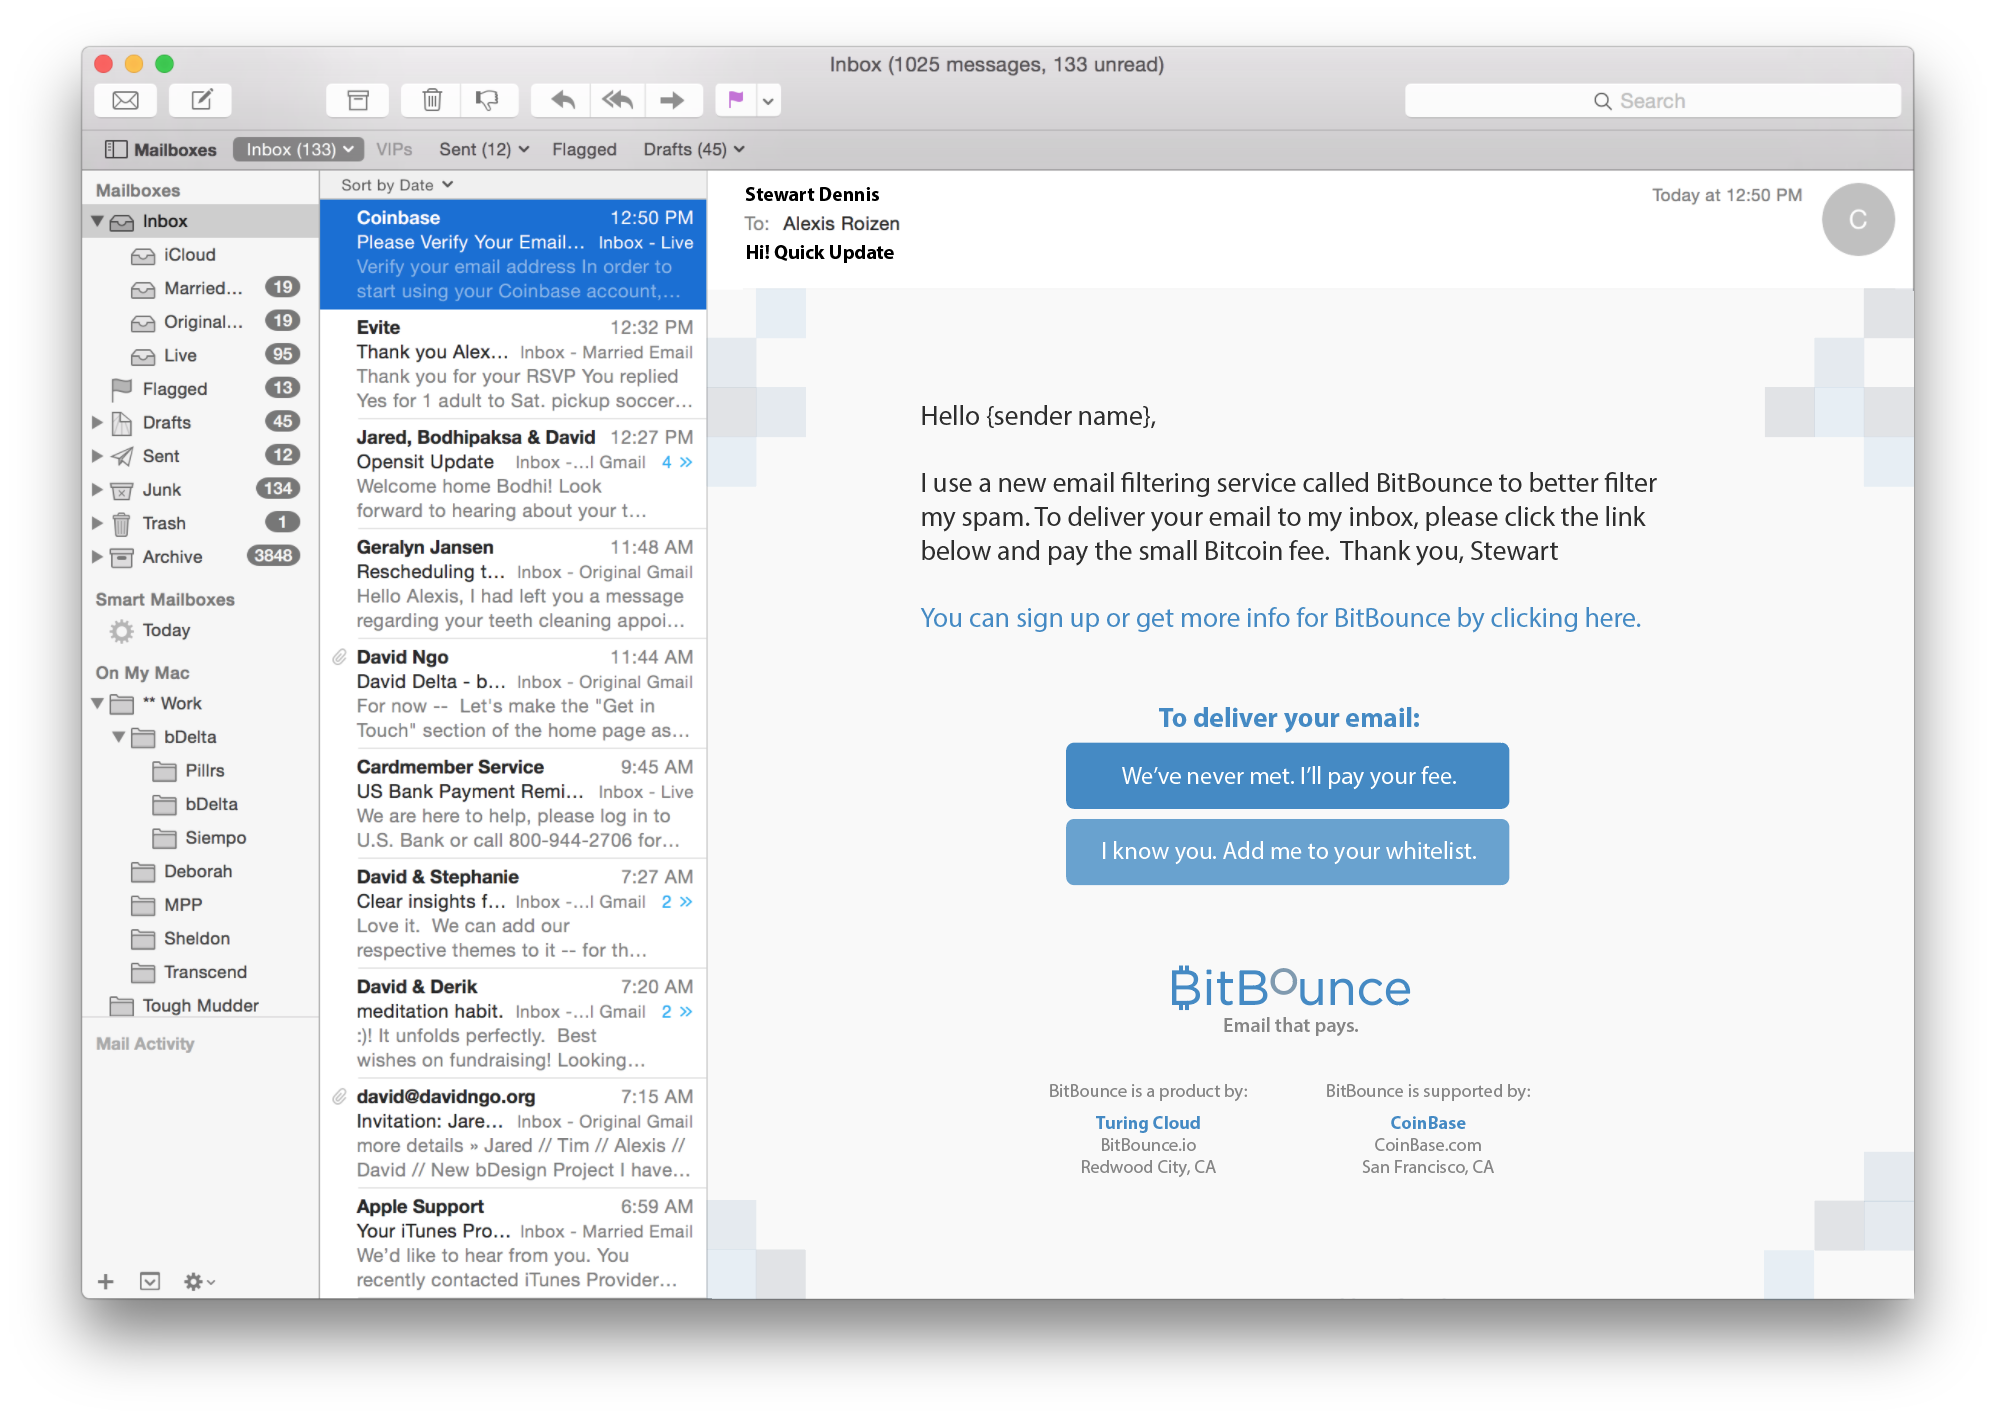Click the BitBounce logo
Screen dimensions: 1996x1420
click(x=1290, y=988)
